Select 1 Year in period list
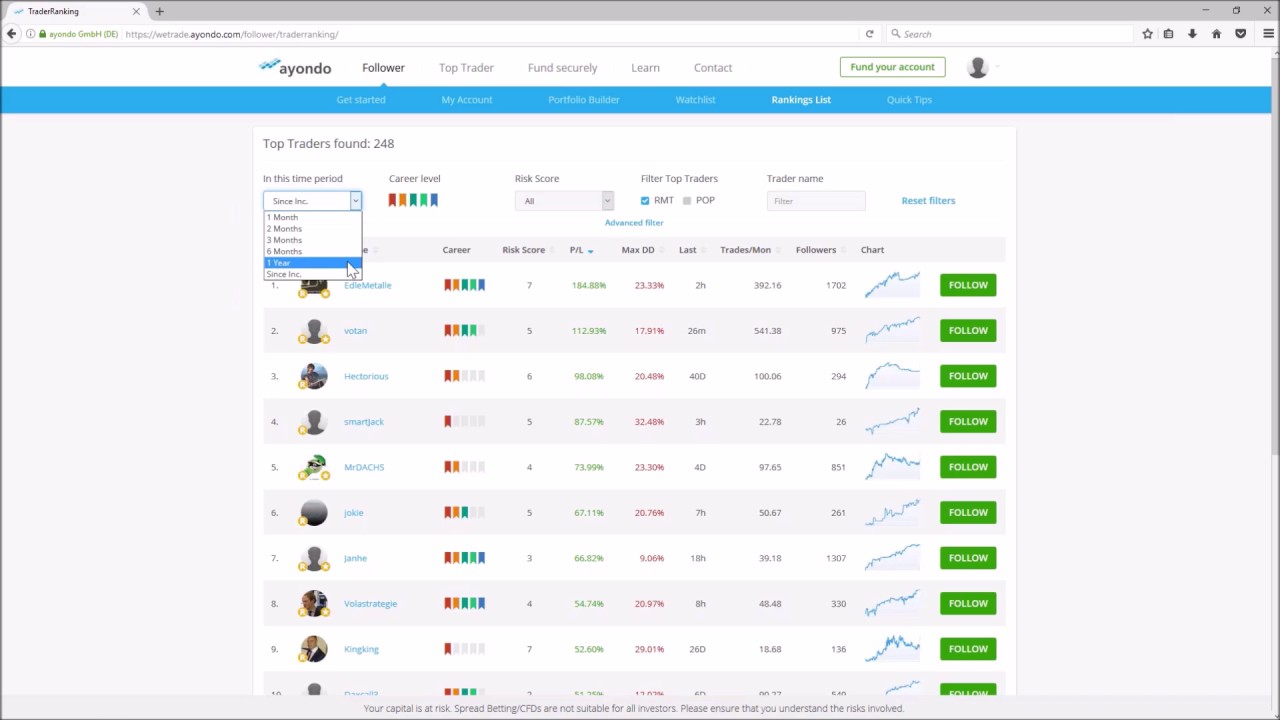Screen dimensions: 1280x720 click(x=312, y=263)
